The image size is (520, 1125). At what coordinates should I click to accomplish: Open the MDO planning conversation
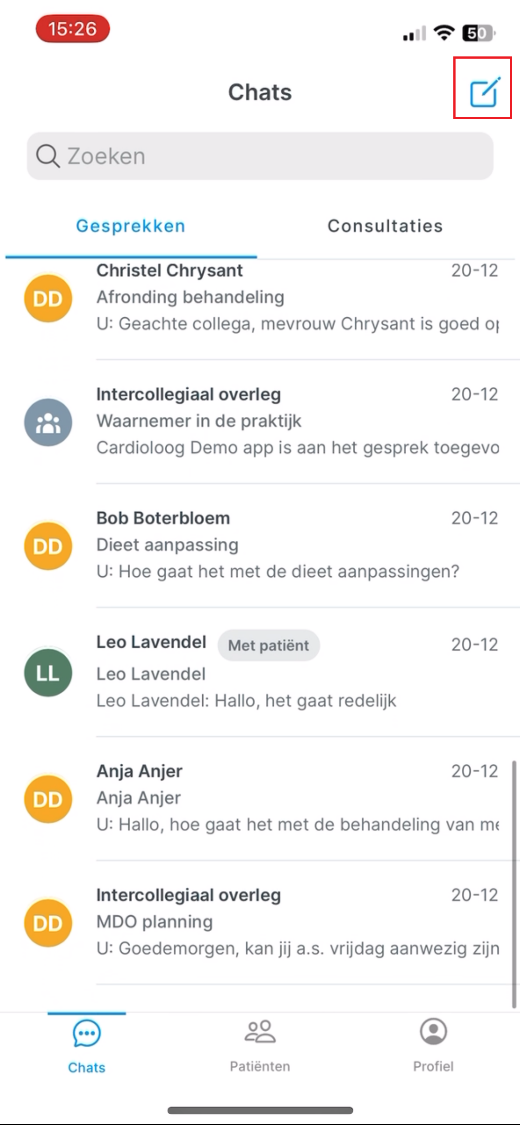(260, 922)
